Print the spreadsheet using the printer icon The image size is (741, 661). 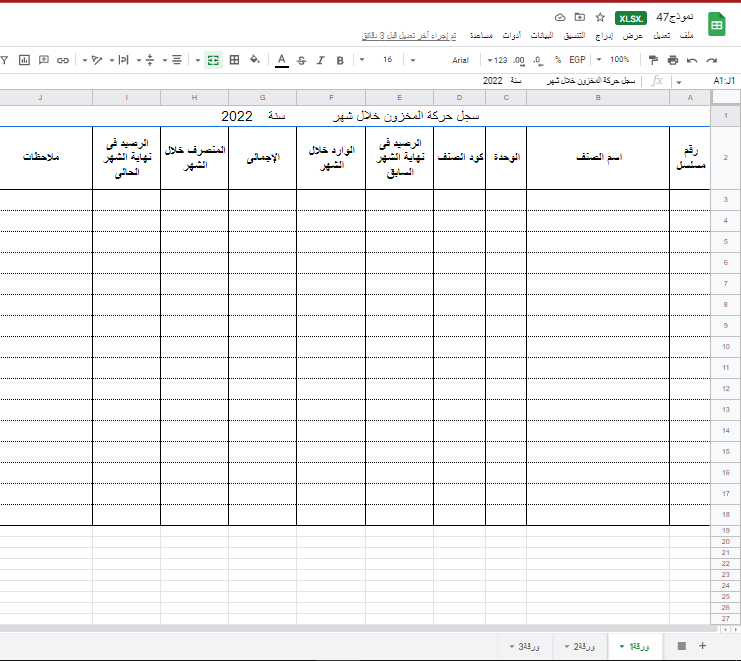[673, 60]
